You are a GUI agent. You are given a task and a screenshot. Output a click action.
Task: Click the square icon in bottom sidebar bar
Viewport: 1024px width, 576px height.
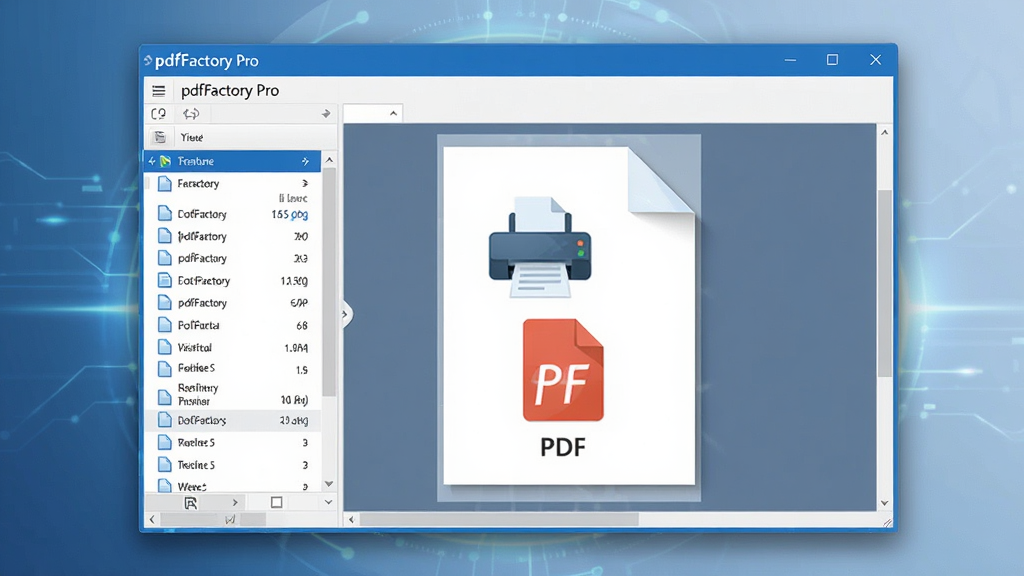[276, 502]
